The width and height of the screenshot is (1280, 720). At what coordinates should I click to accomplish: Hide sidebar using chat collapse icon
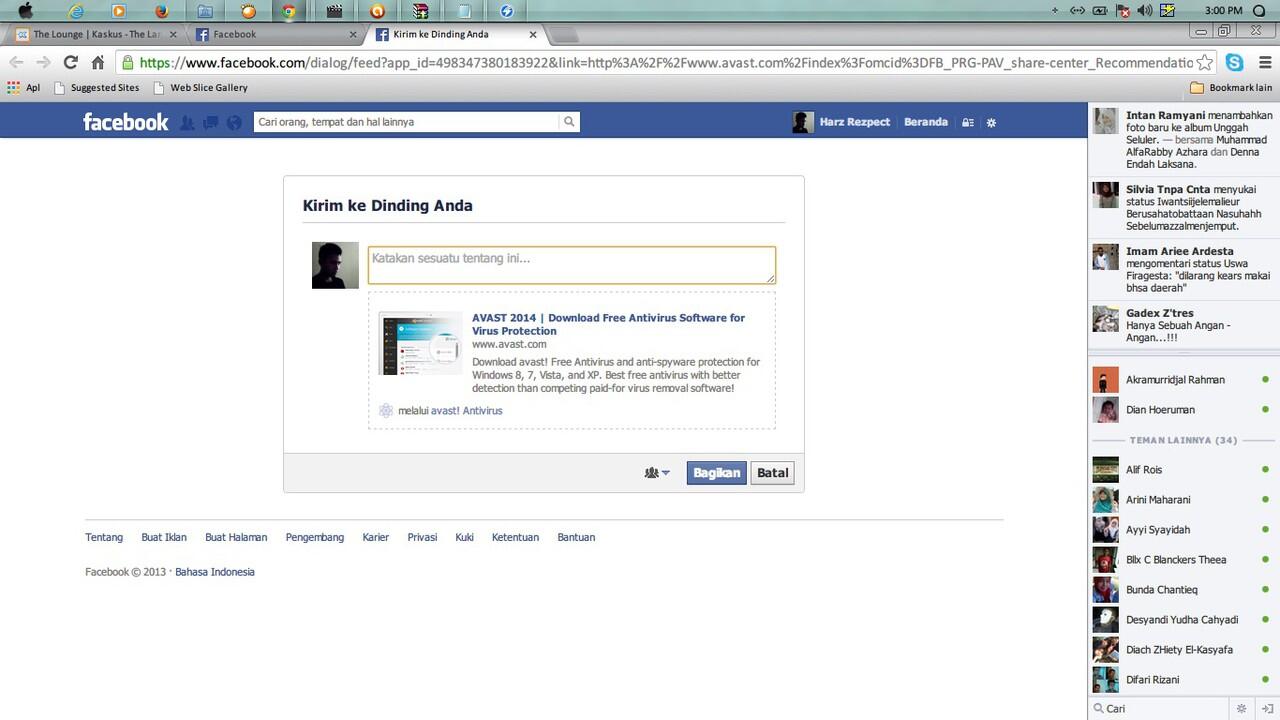1267,708
